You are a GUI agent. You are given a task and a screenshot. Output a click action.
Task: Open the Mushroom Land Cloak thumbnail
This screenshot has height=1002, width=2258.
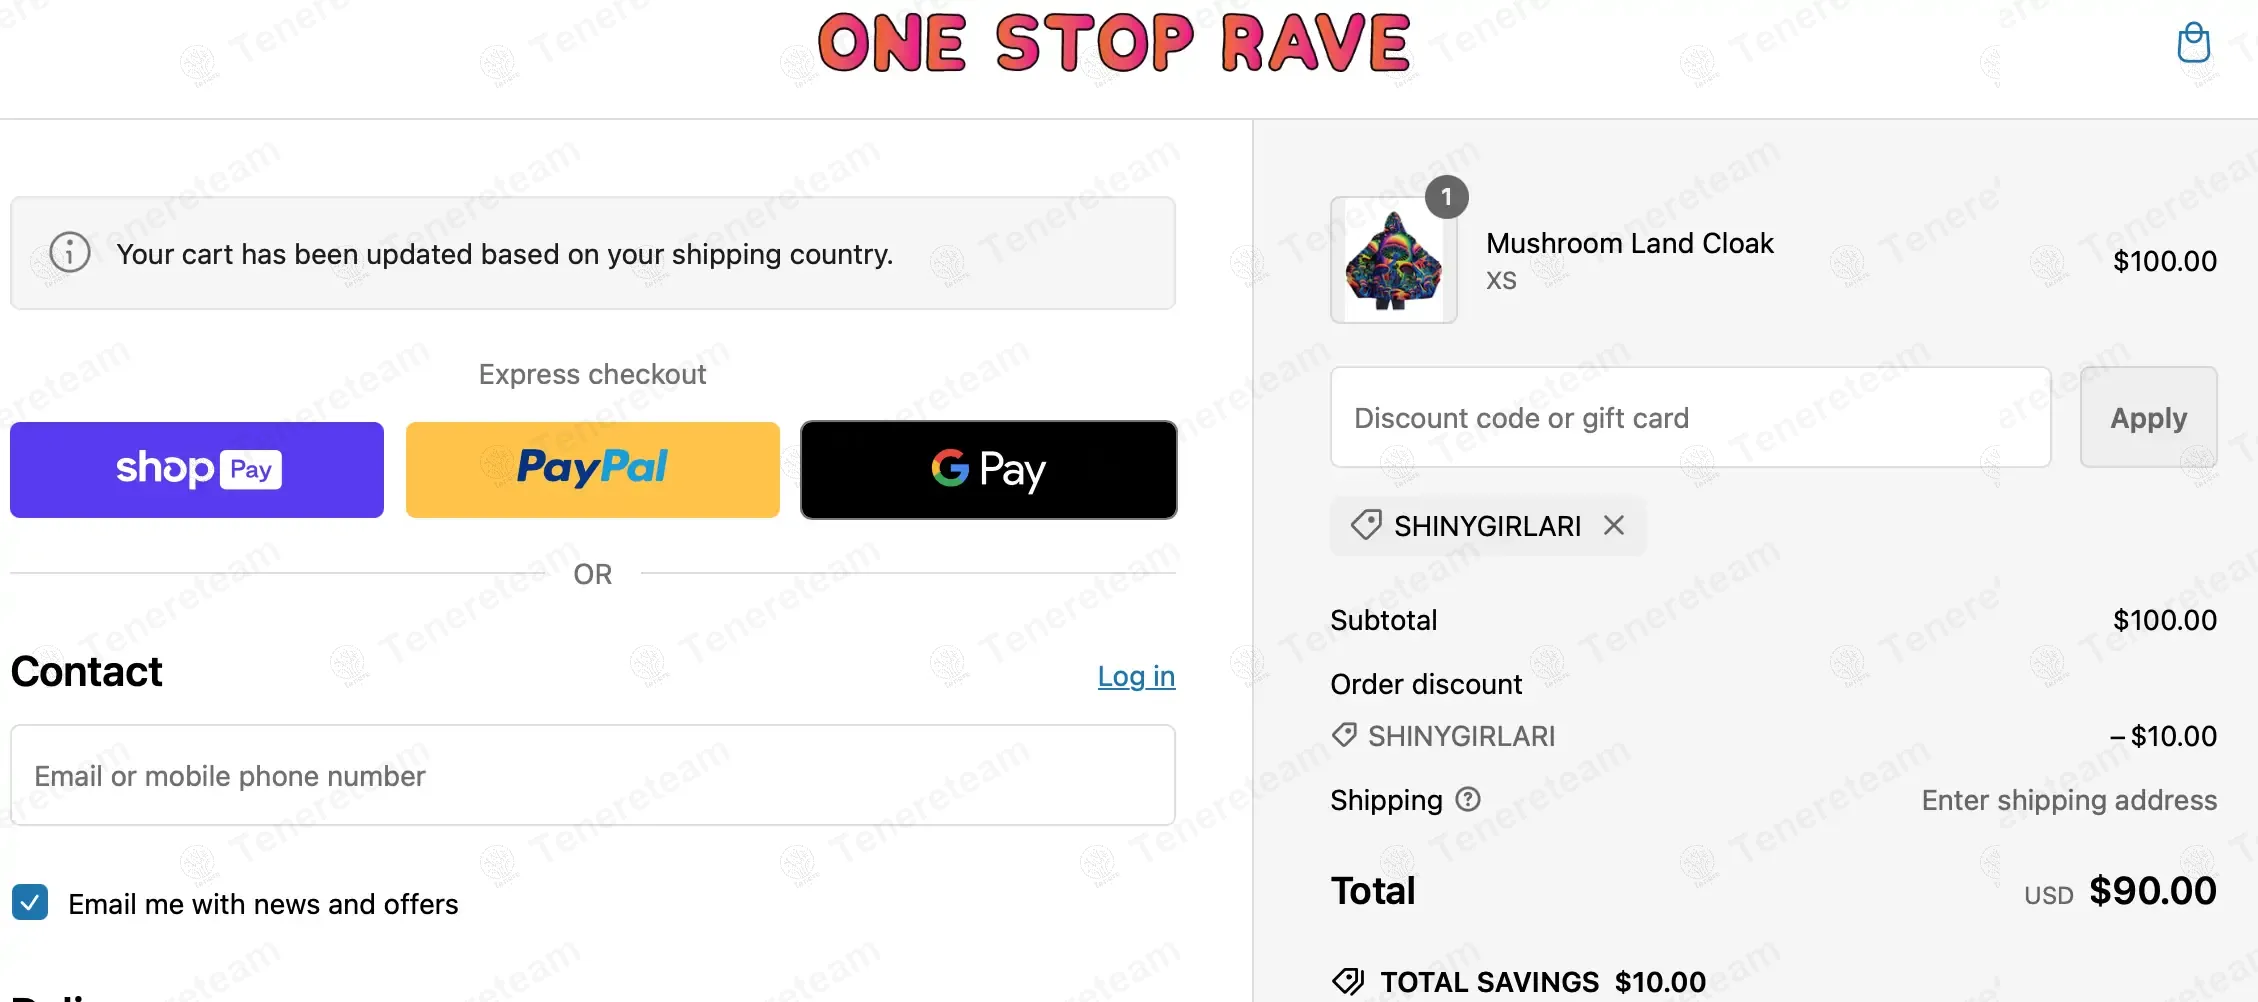click(x=1393, y=260)
